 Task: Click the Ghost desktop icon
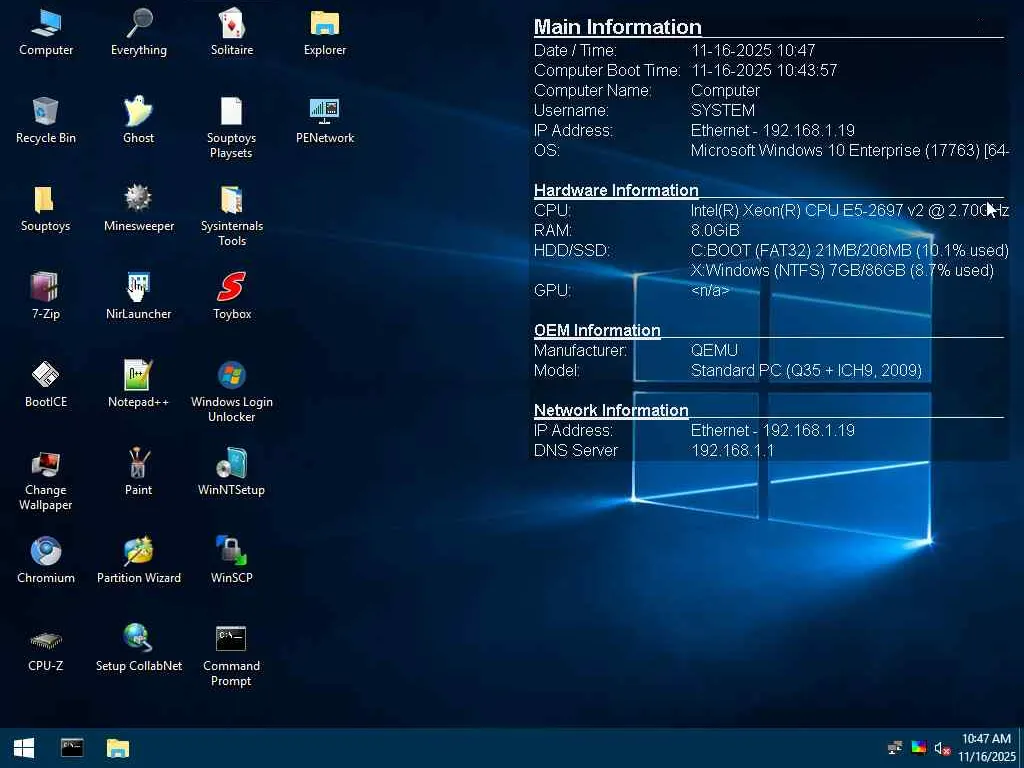point(138,121)
